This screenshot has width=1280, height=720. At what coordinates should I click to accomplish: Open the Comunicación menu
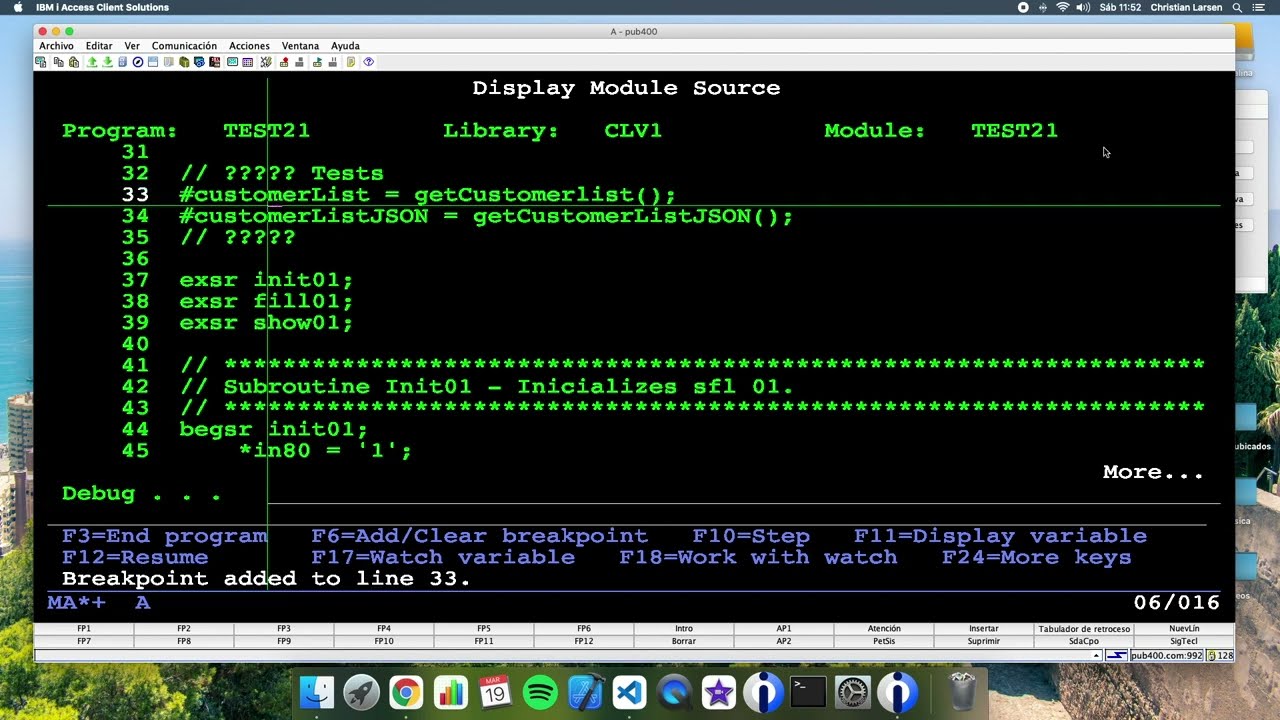click(x=184, y=46)
